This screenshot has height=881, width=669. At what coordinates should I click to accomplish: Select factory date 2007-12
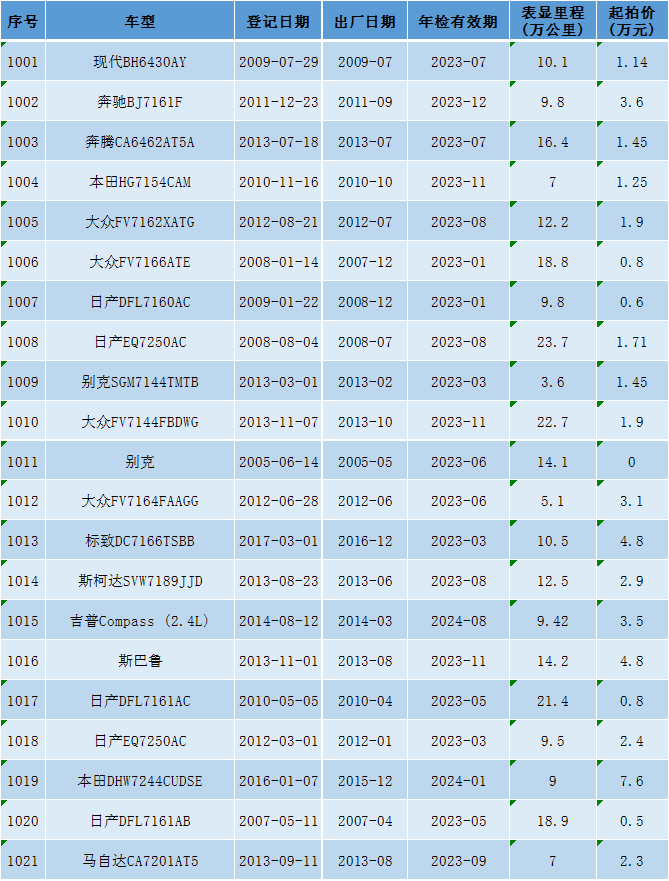(365, 261)
